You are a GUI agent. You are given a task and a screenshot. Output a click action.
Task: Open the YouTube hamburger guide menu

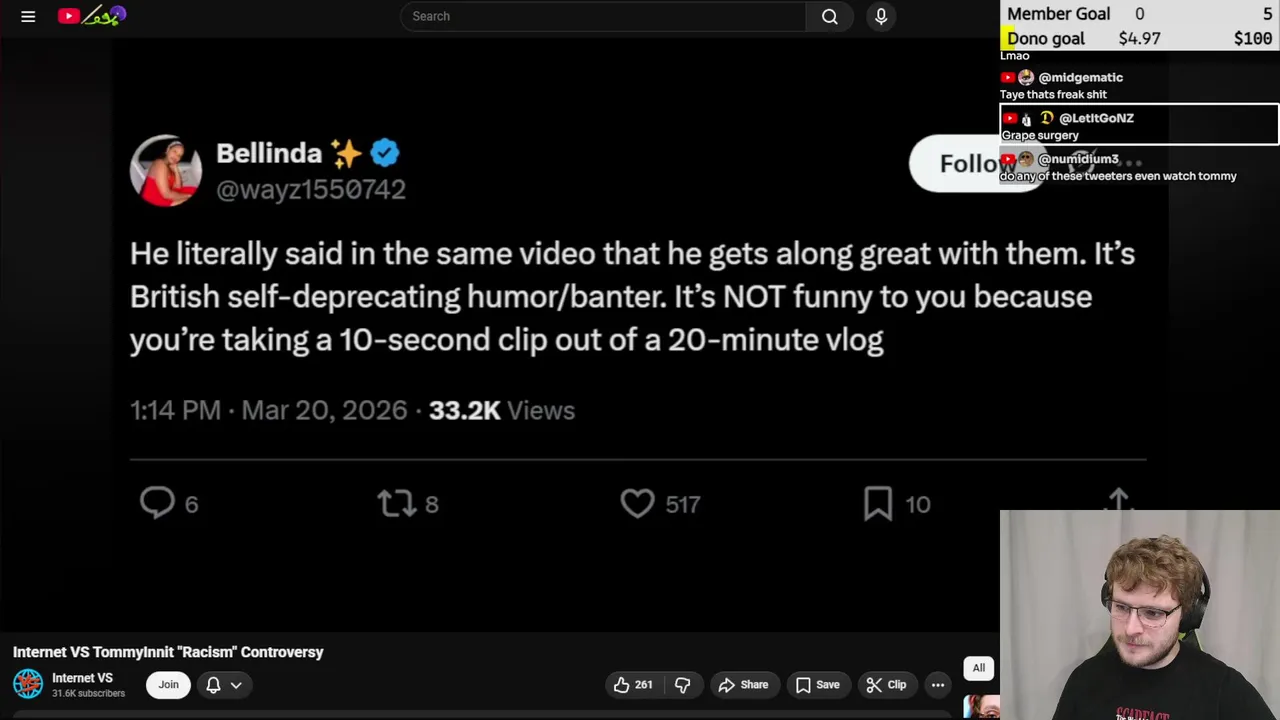(x=28, y=16)
